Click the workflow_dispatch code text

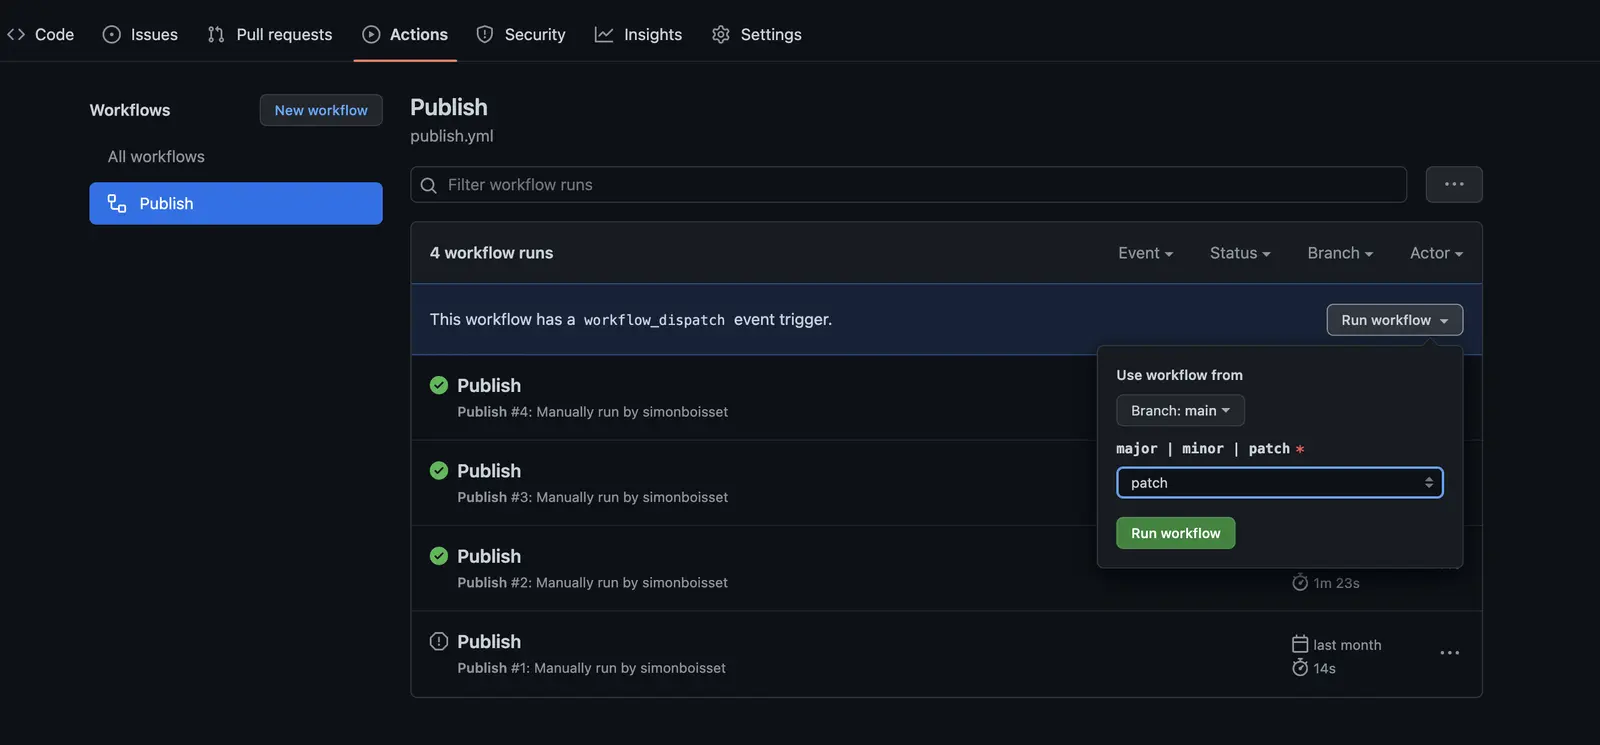(x=654, y=320)
